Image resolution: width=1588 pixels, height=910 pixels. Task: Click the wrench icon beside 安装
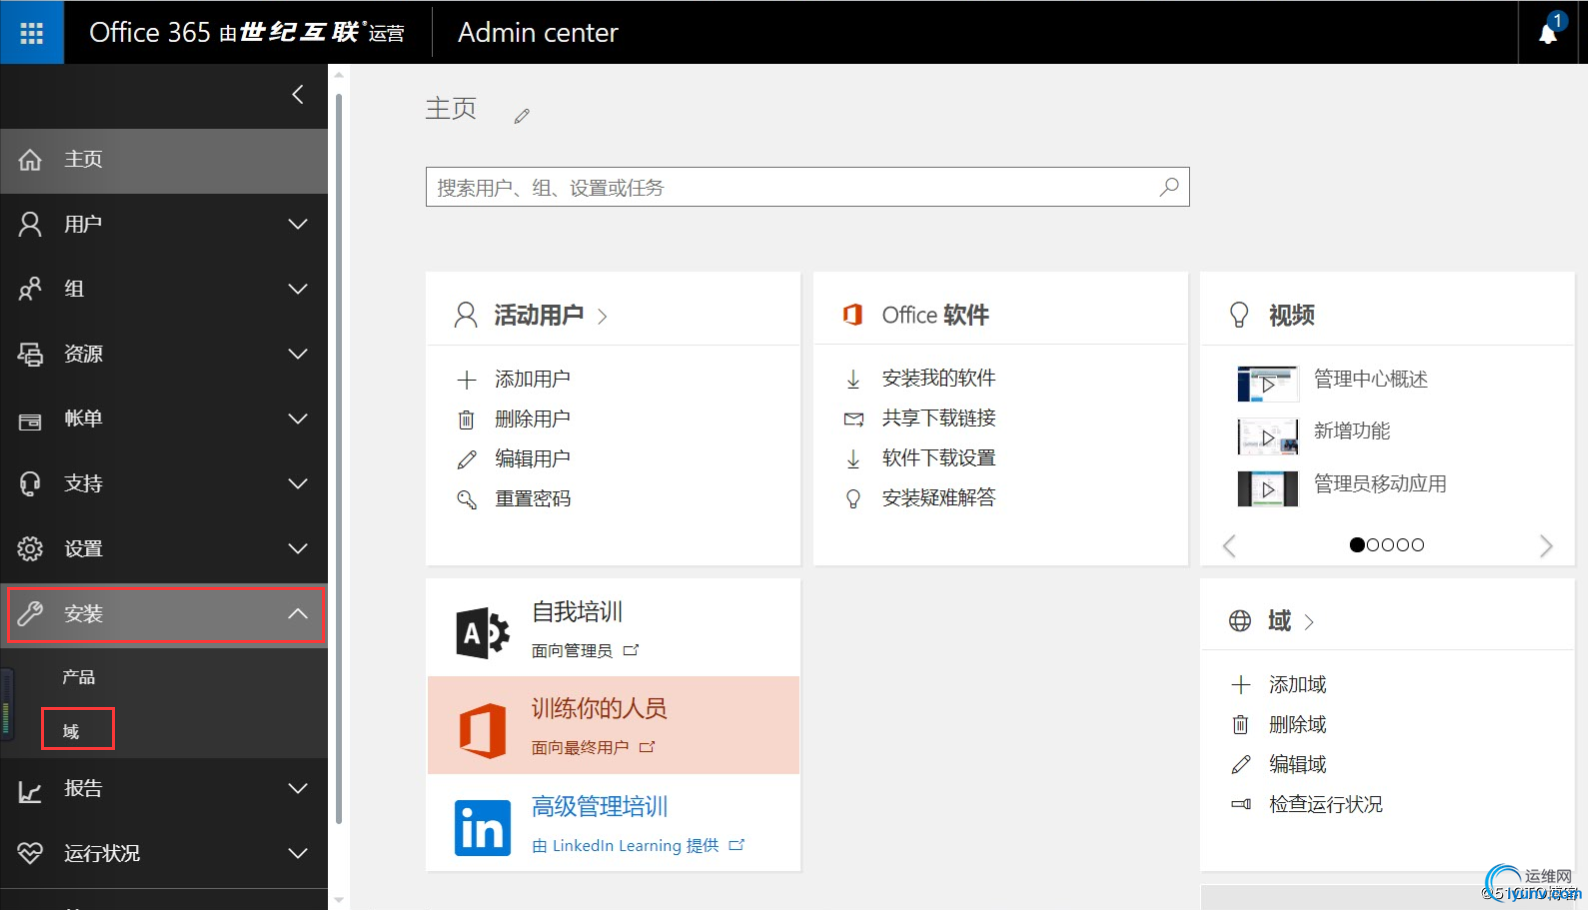[x=30, y=614]
